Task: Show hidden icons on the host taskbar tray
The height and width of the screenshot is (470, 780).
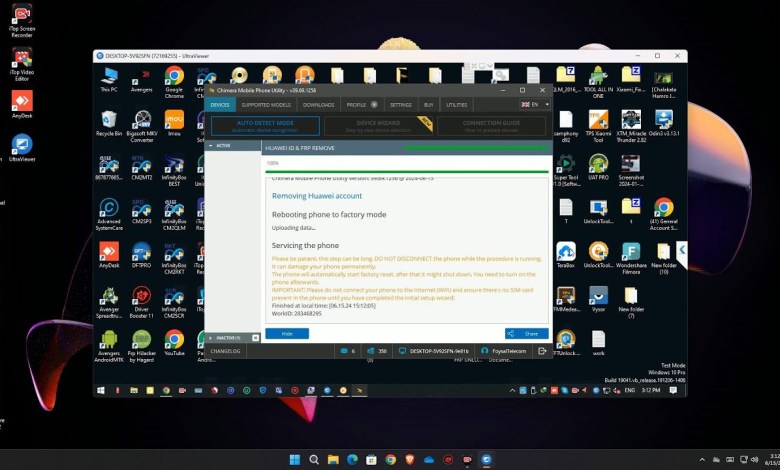Action: [x=702, y=460]
